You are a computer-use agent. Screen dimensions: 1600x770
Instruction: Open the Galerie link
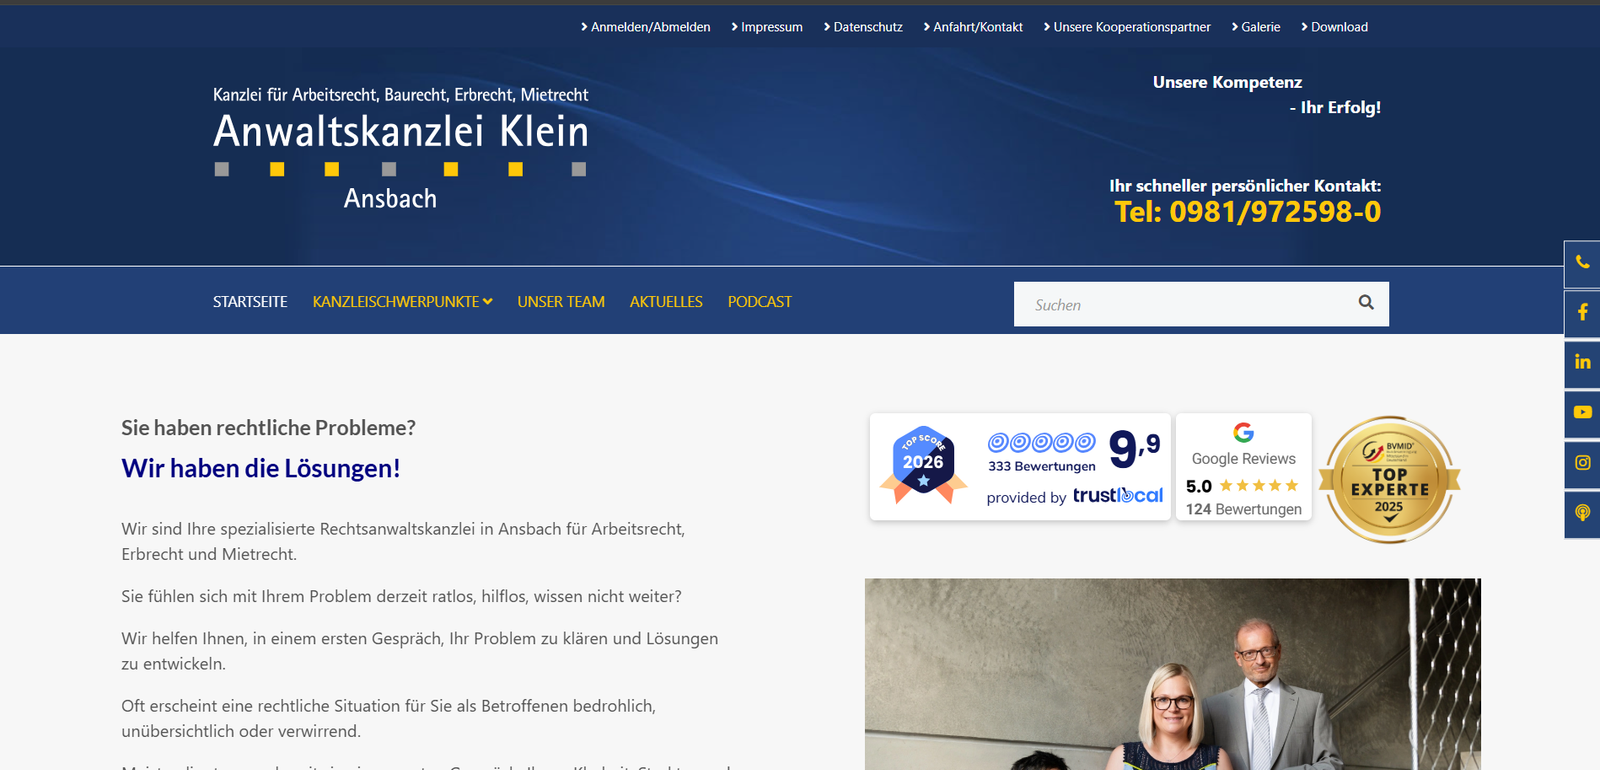pyautogui.click(x=1256, y=27)
